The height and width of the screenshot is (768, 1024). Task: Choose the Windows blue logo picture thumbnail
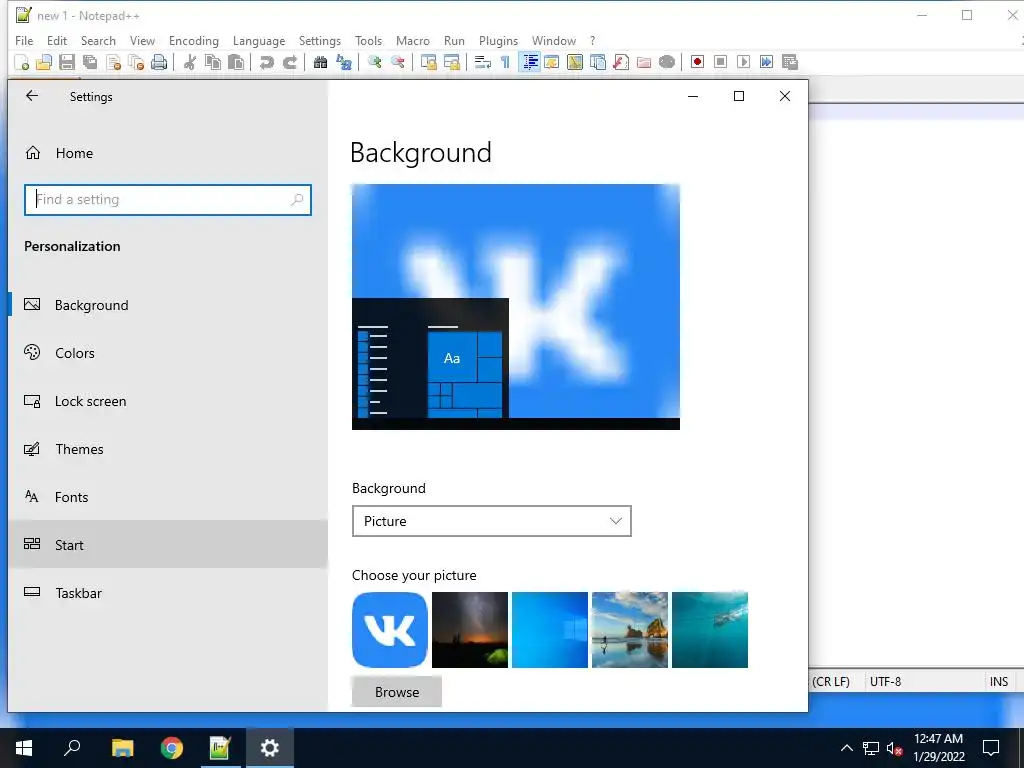click(x=550, y=630)
